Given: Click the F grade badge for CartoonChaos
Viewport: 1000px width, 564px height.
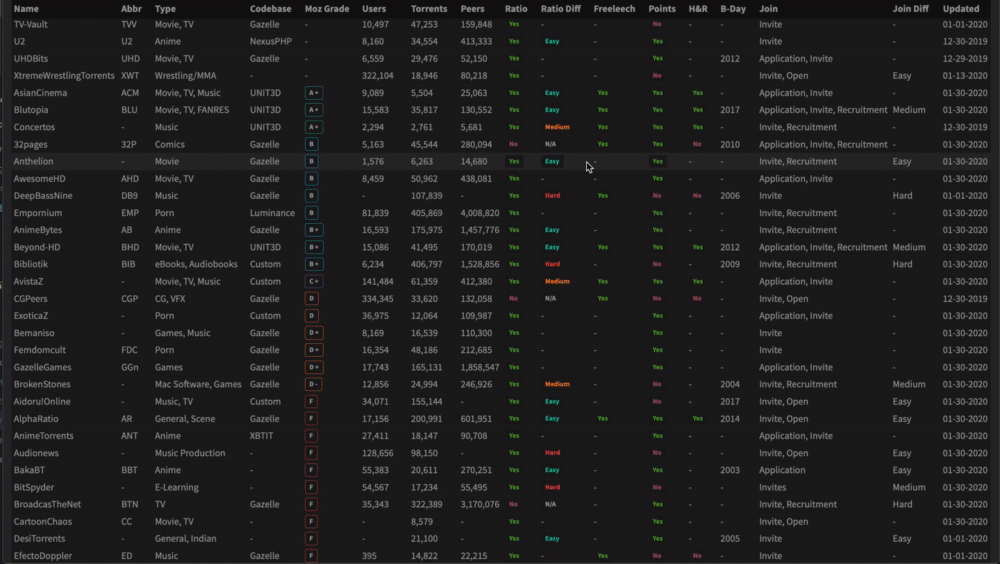Looking at the screenshot, I should click(x=311, y=521).
